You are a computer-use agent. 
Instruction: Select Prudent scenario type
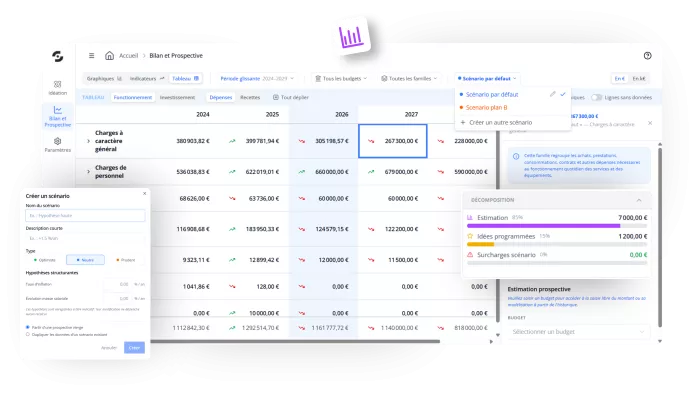click(x=125, y=260)
